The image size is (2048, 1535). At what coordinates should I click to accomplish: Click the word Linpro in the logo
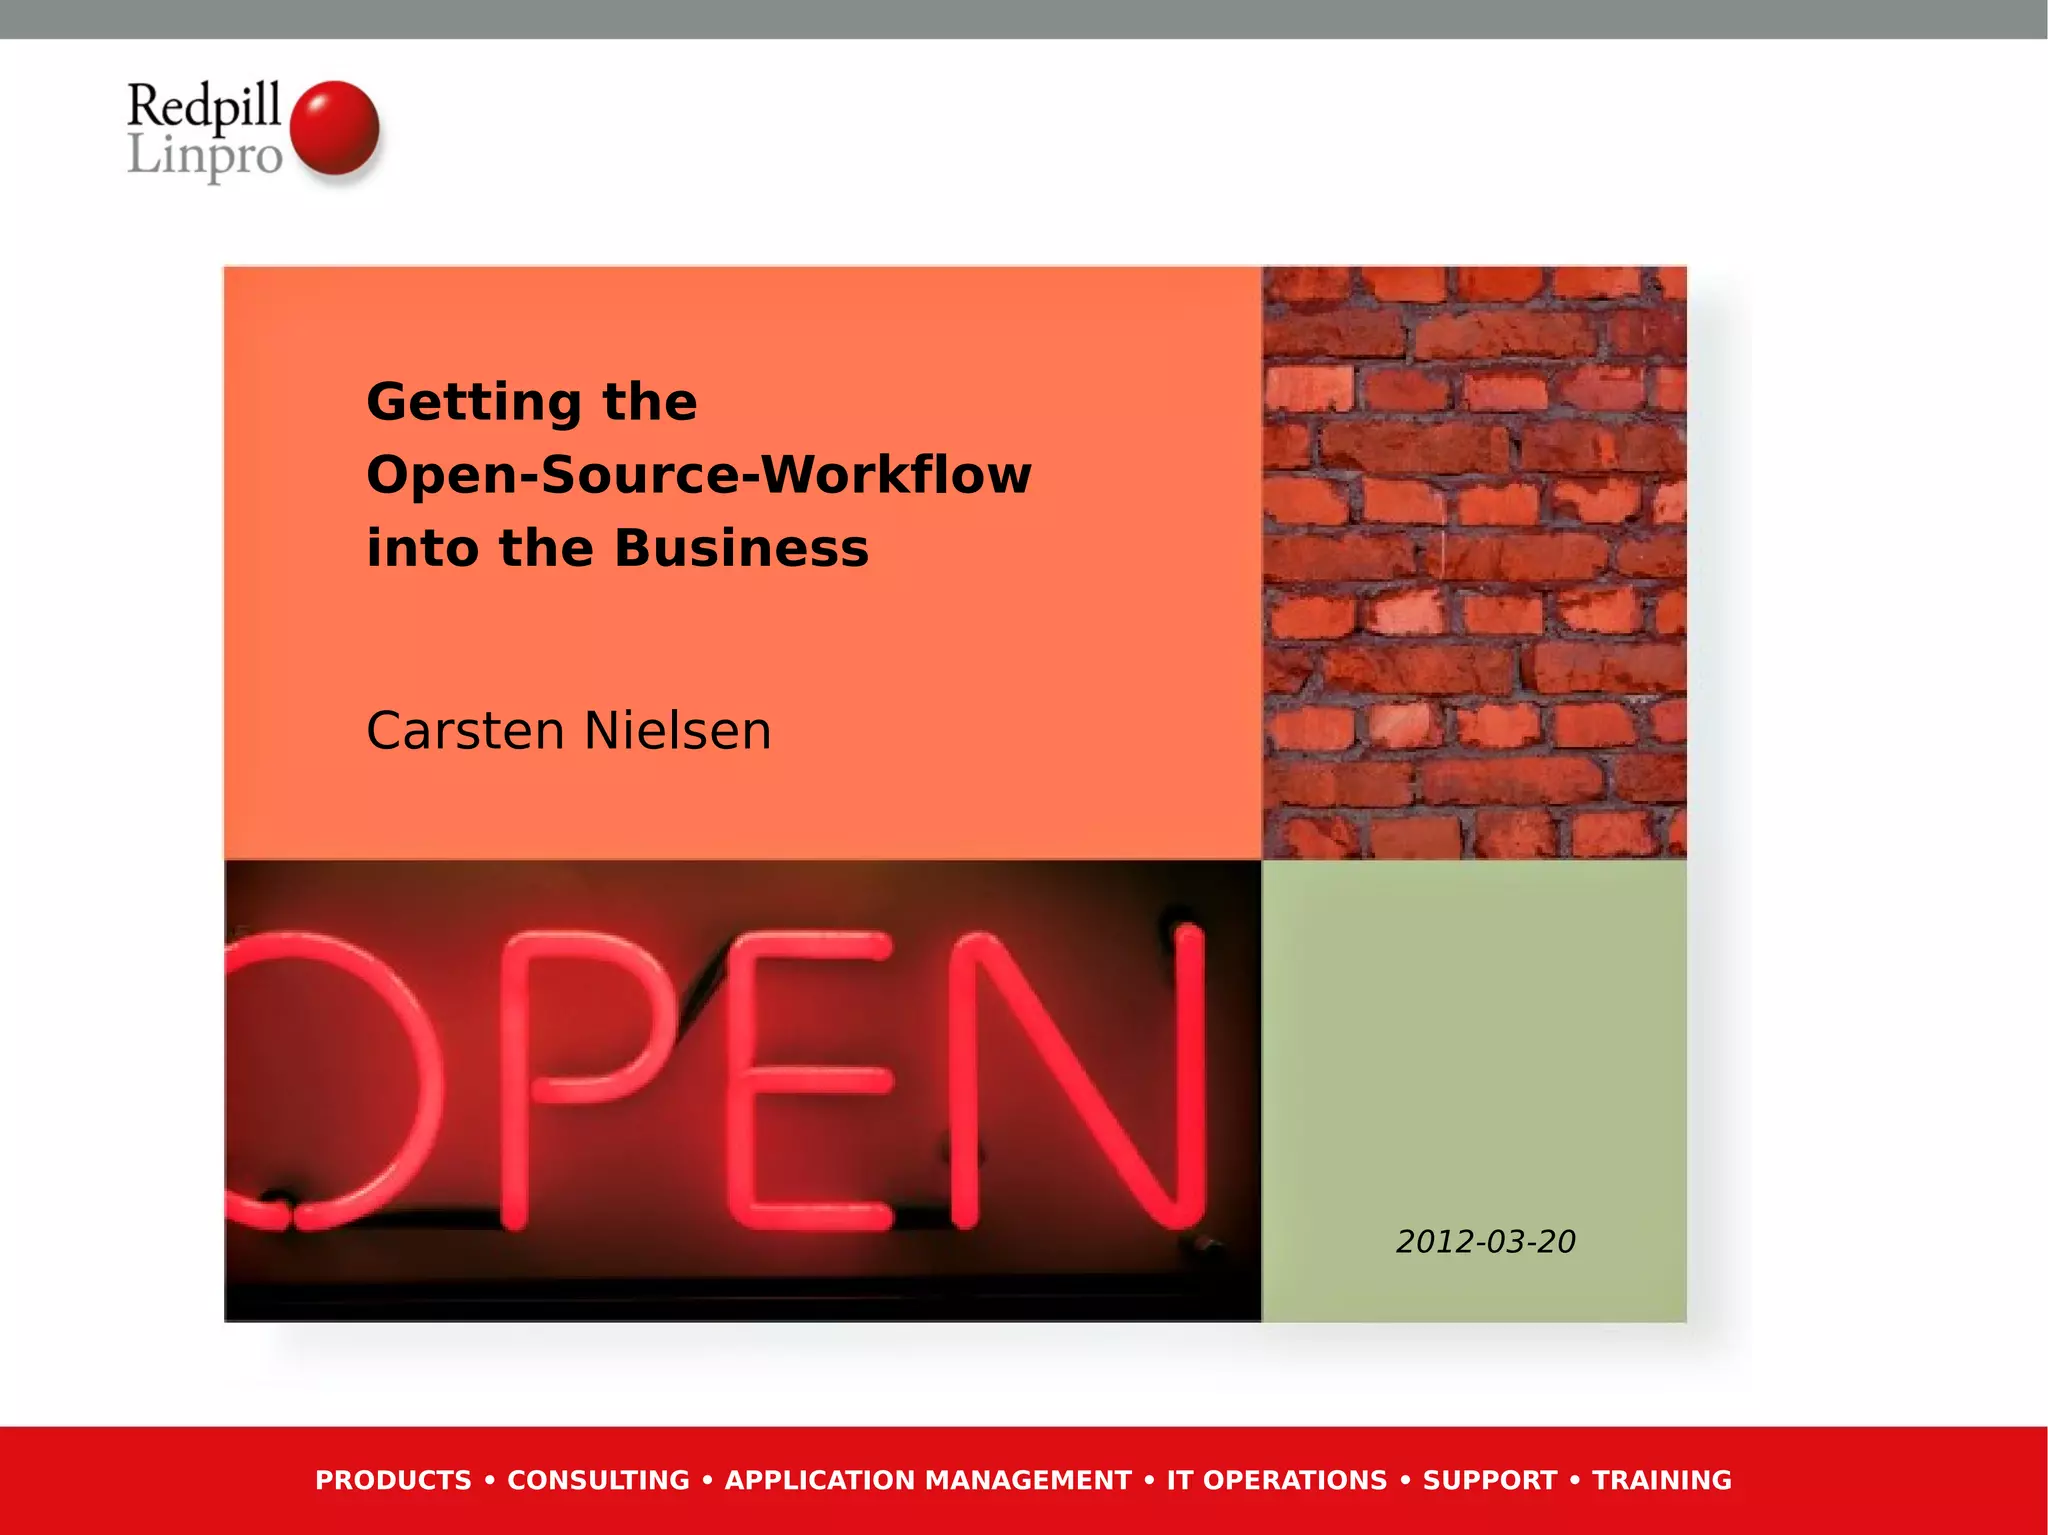(x=204, y=156)
